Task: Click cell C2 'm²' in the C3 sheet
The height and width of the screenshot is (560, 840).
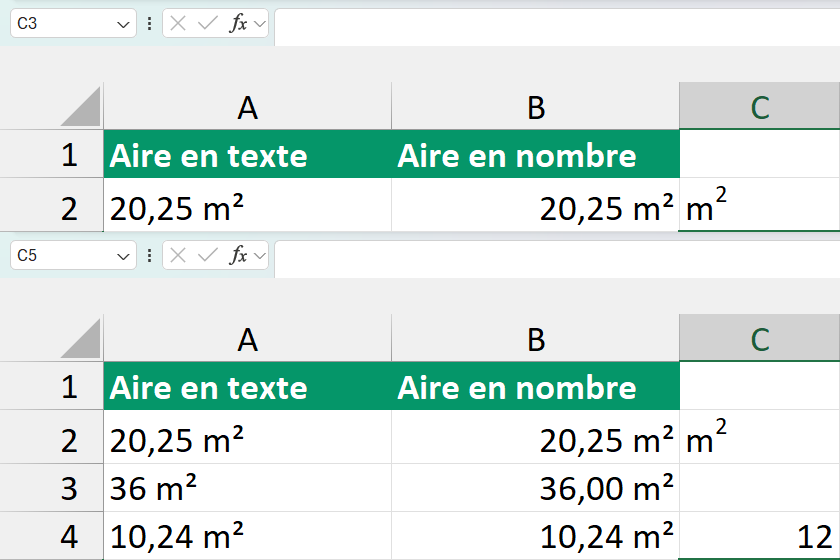Action: click(760, 205)
